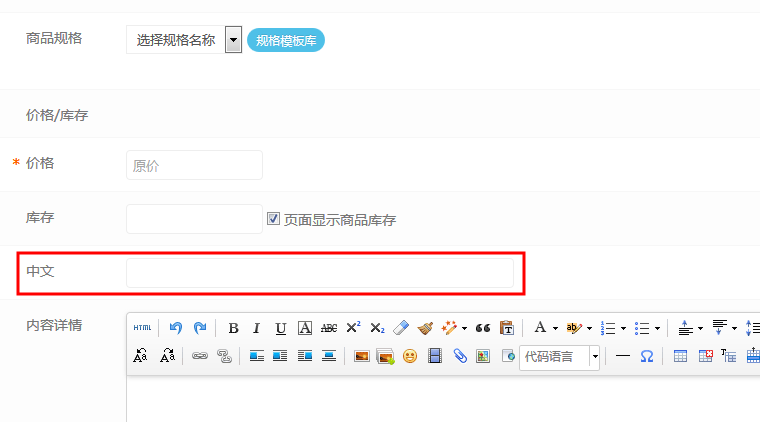This screenshot has width=760, height=422.
Task: Click the undo arrow icon
Action: pos(176,328)
